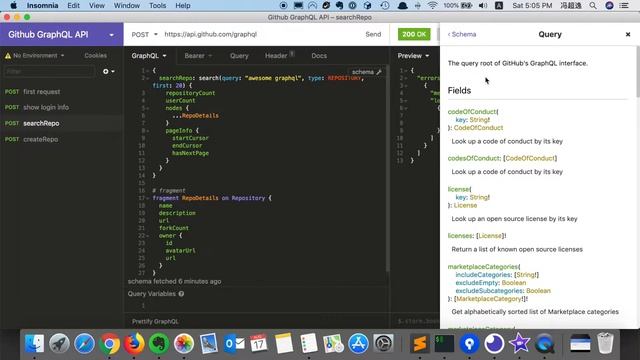Open System Preferences from the dock
This screenshot has width=640, height=360.
click(383, 343)
